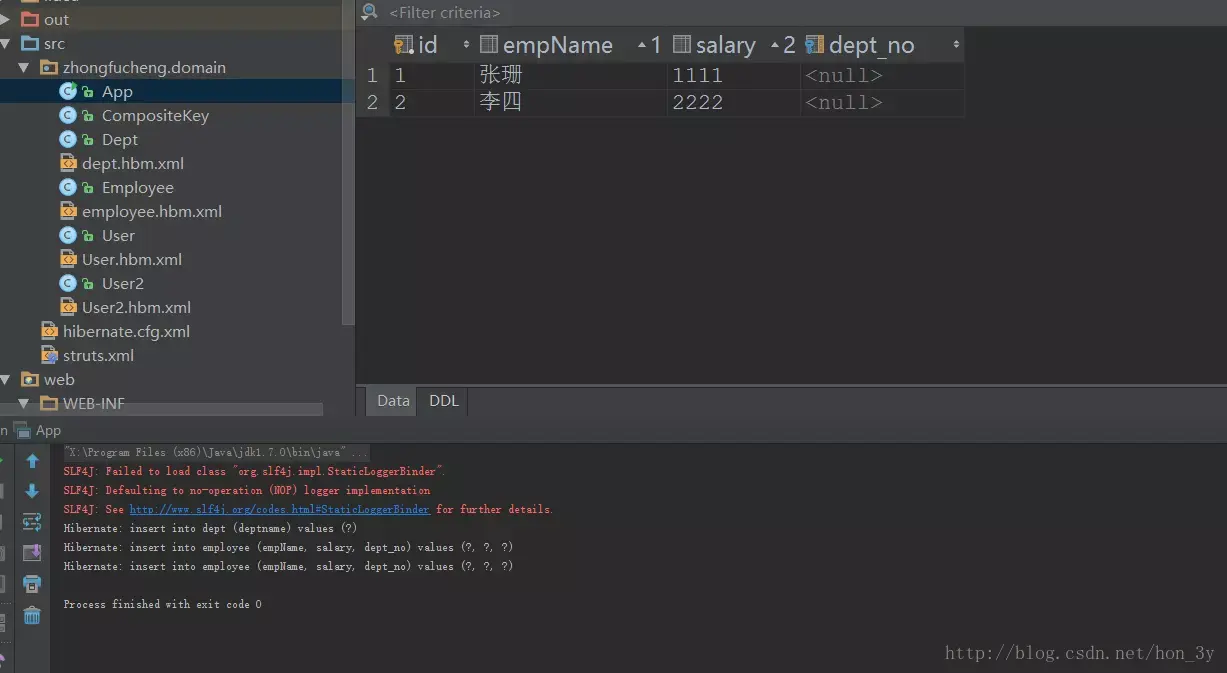Click the column icon beside empName header
Screen dimensions: 1227x673
(489, 44)
